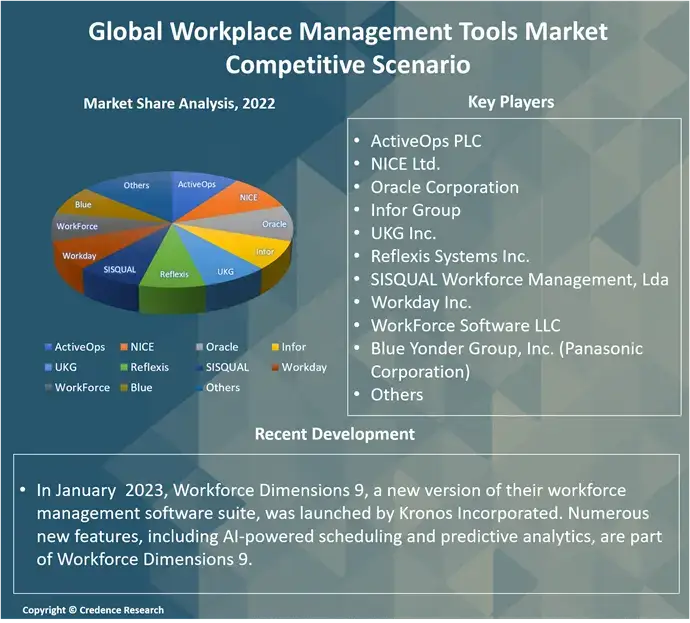Click the Credence Research copyright text
690x623 pixels.
click(x=93, y=610)
